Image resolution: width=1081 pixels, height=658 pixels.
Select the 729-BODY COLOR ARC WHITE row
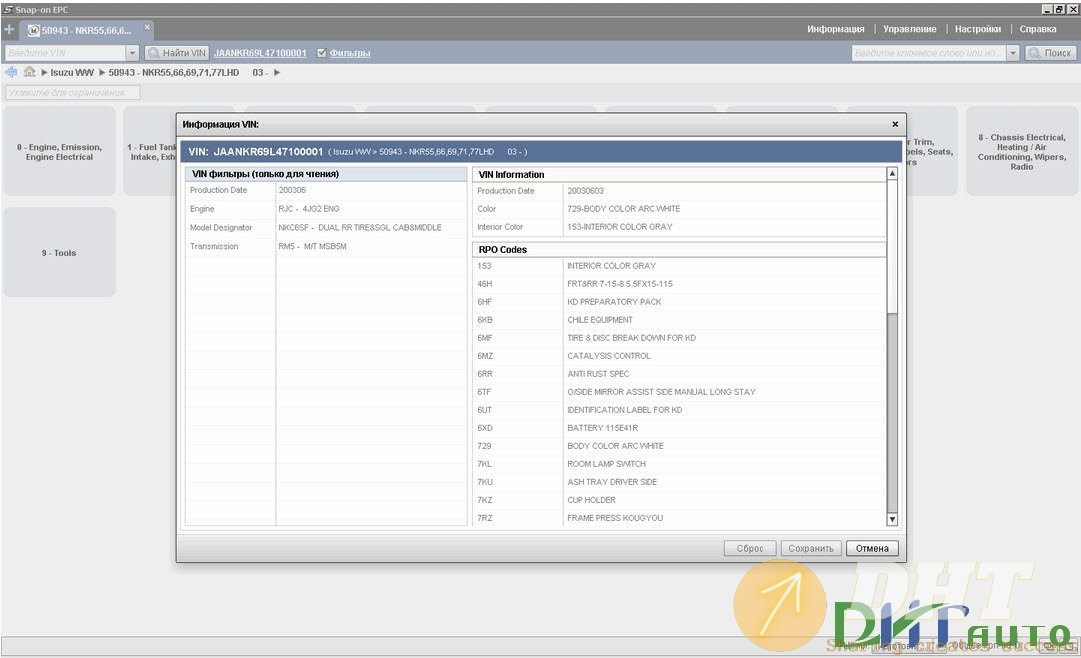click(679, 209)
